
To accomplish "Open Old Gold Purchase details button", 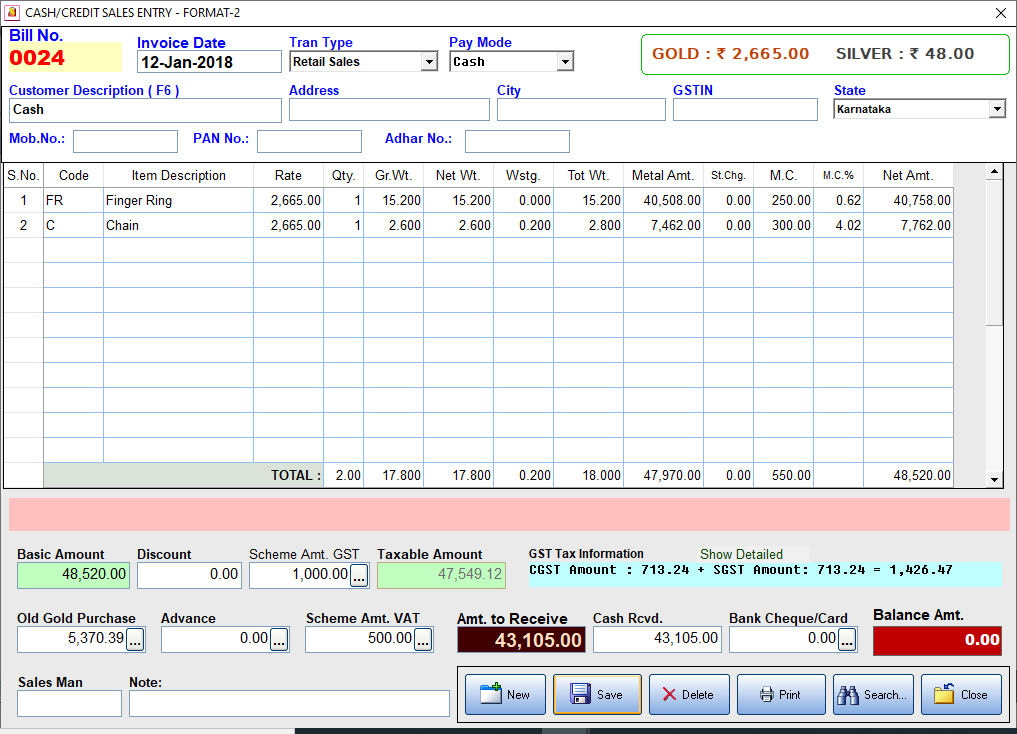I will pos(135,640).
